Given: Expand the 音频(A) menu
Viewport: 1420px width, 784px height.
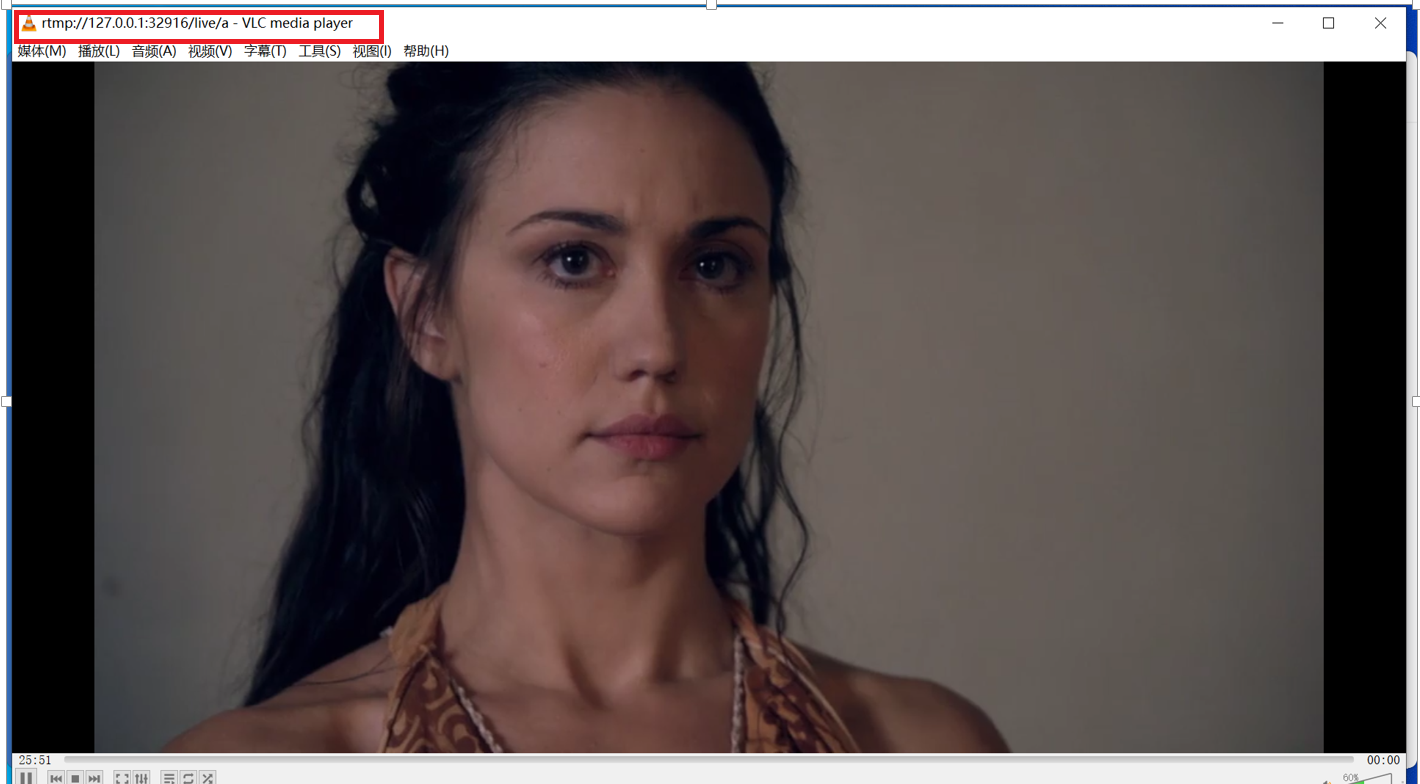Looking at the screenshot, I should [154, 51].
